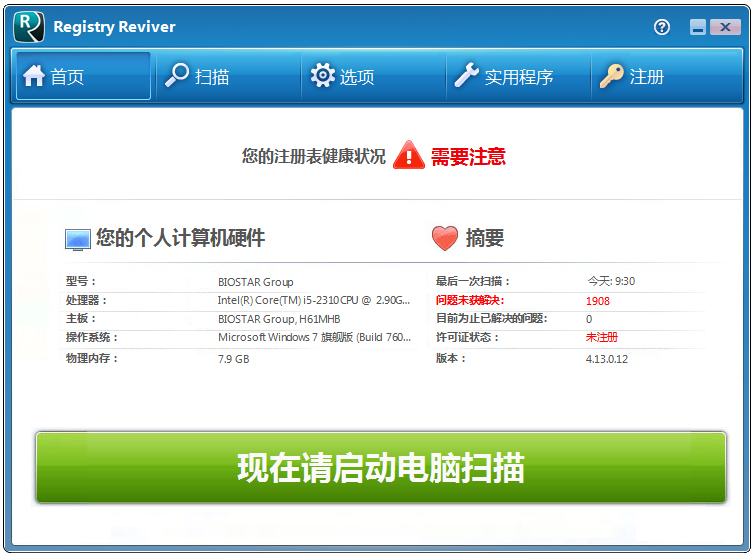
Task: Click the last scan value 今天: 9:30
Action: pos(611,281)
